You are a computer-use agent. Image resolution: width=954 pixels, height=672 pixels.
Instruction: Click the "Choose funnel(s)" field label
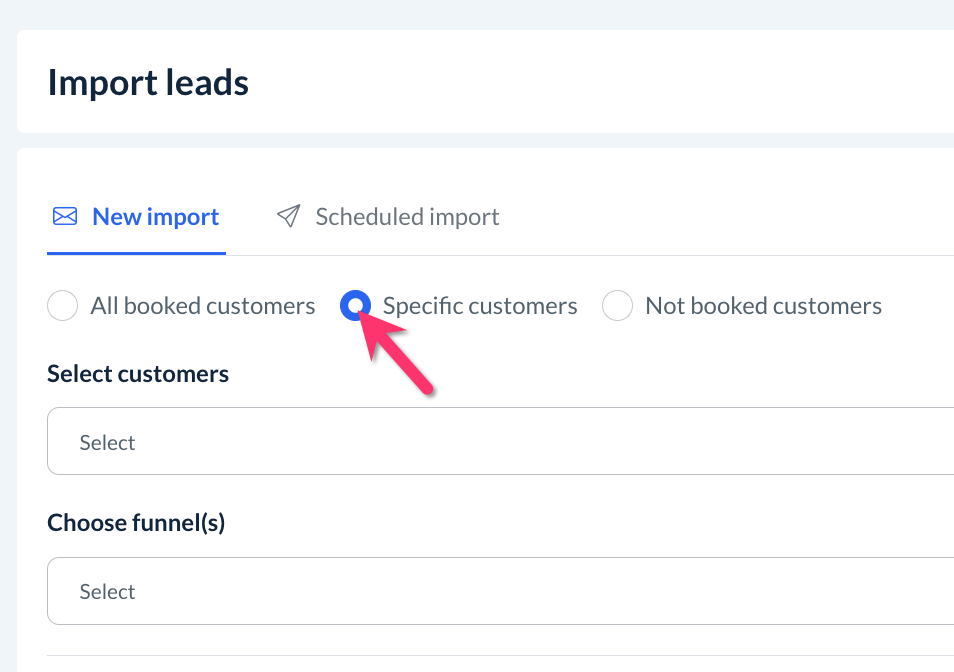[136, 523]
